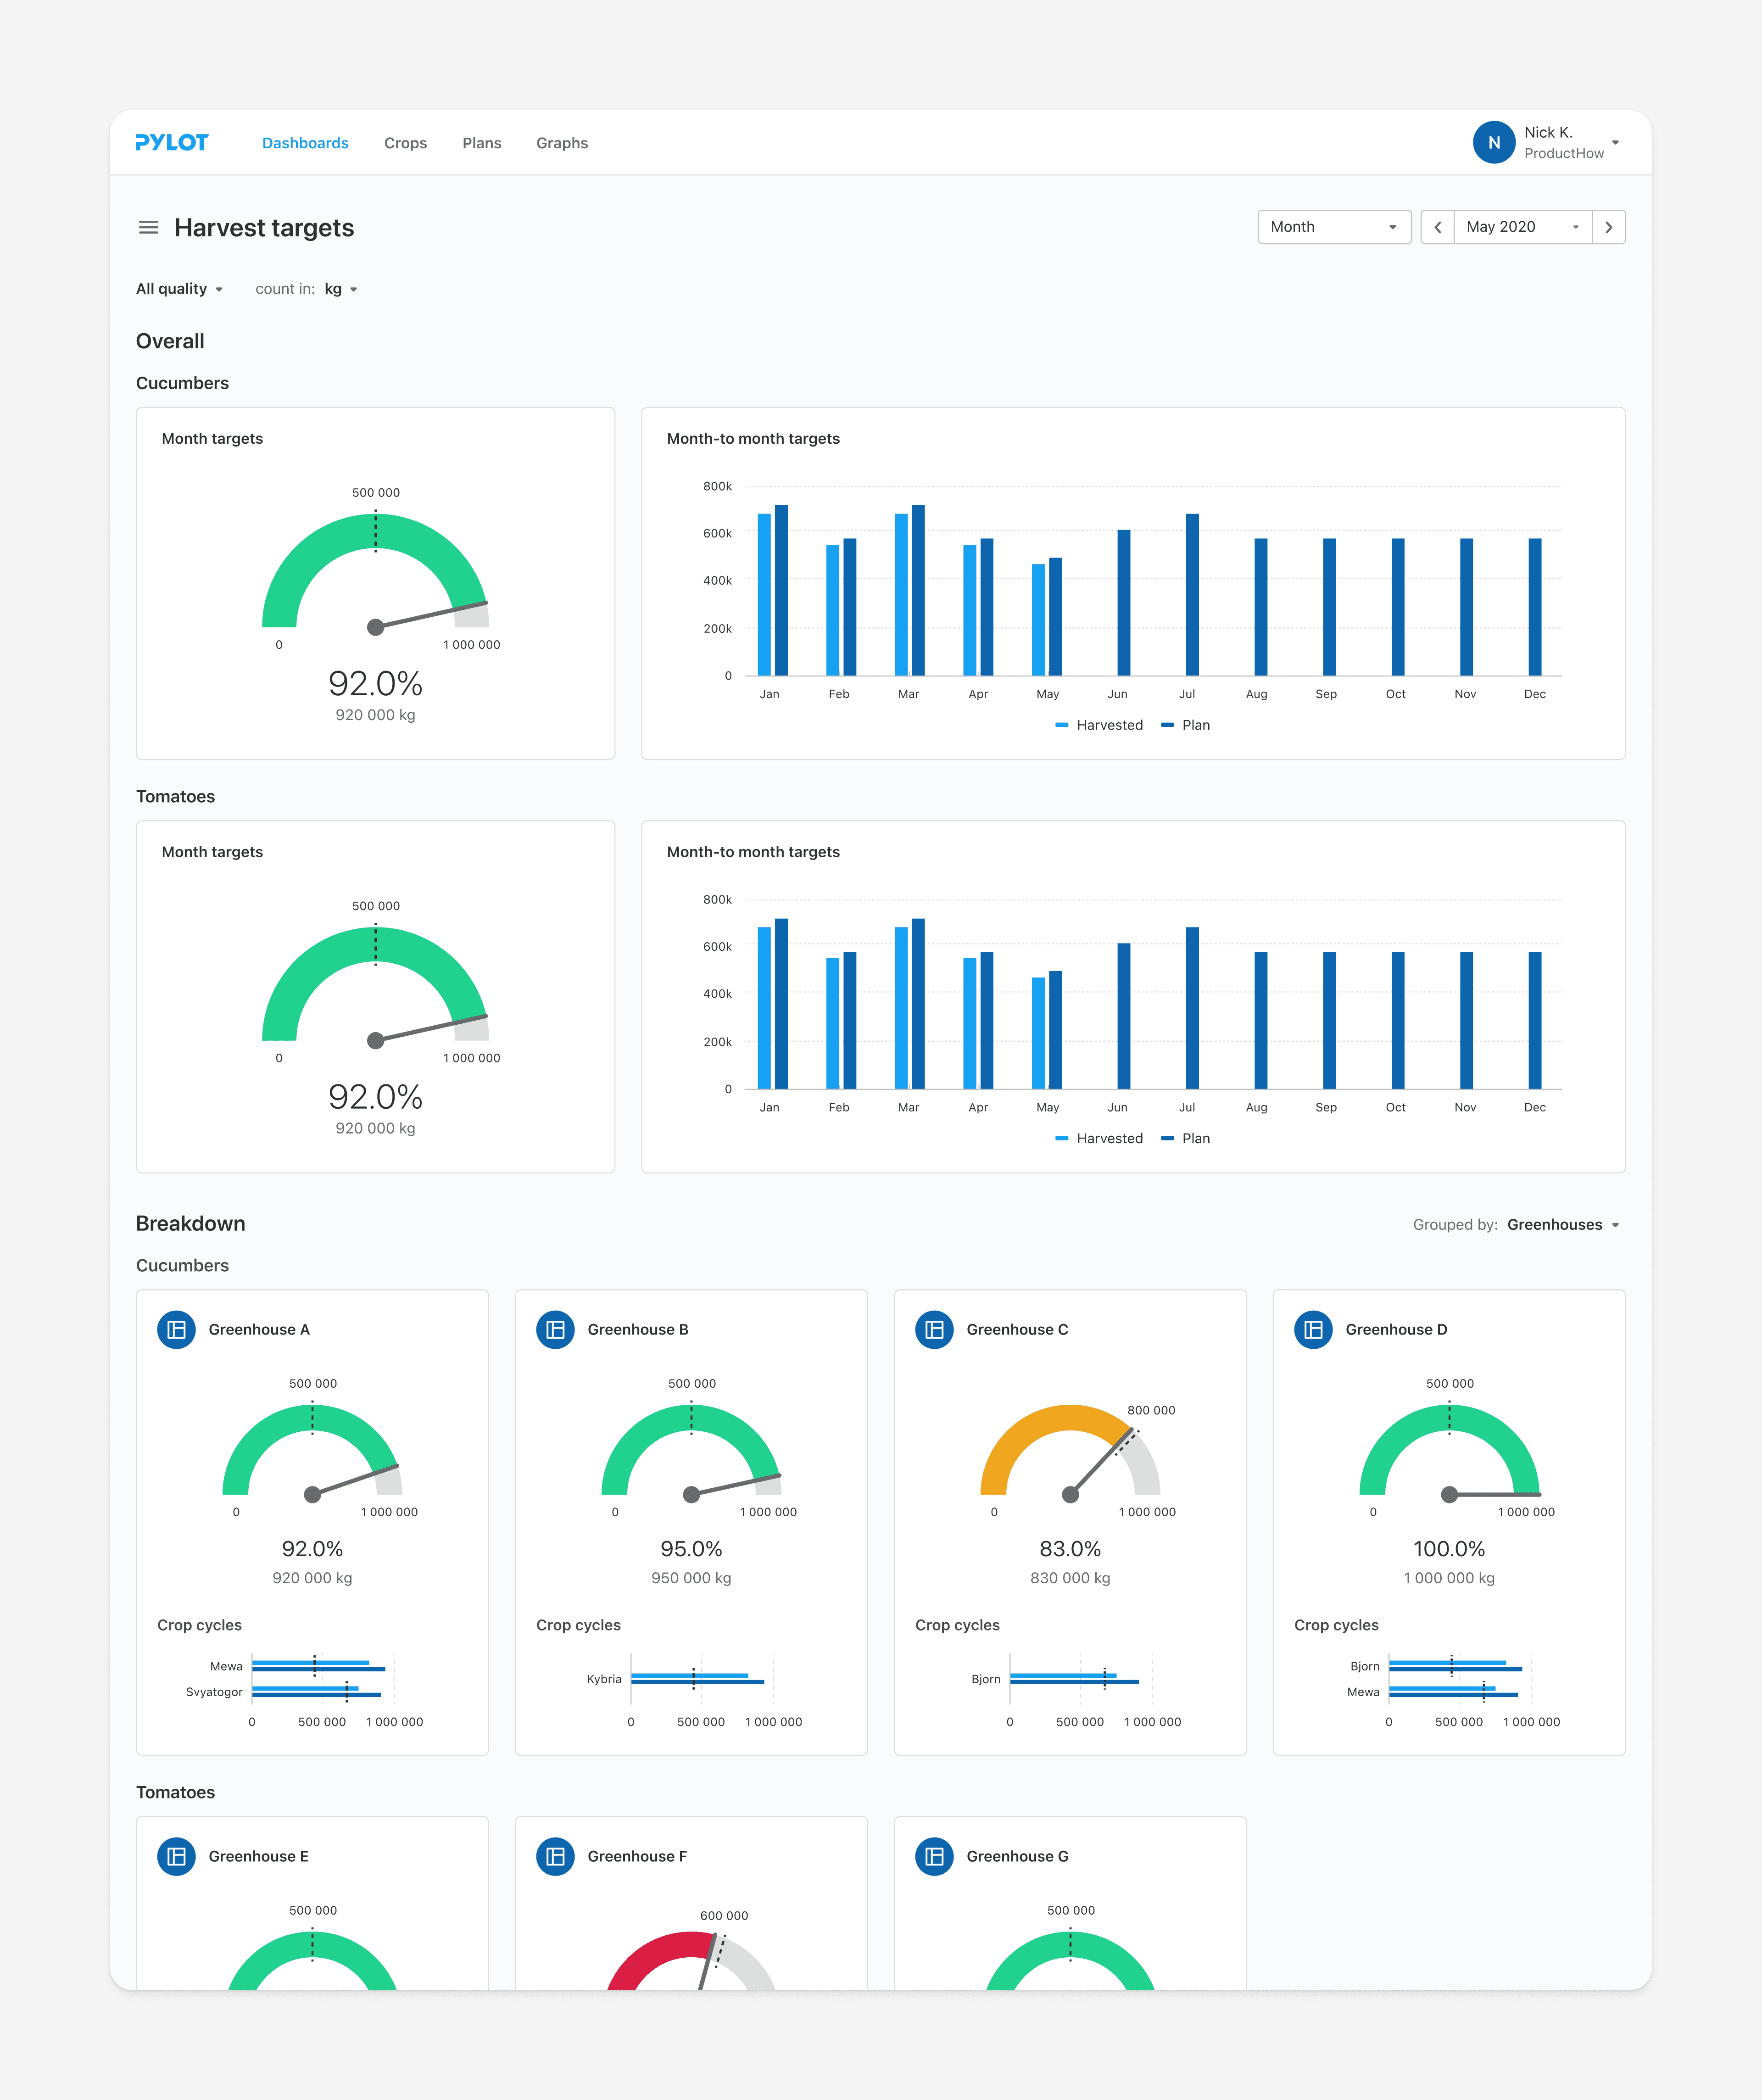Click the Greenhouse D icon
This screenshot has height=2100, width=1762.
1313,1329
